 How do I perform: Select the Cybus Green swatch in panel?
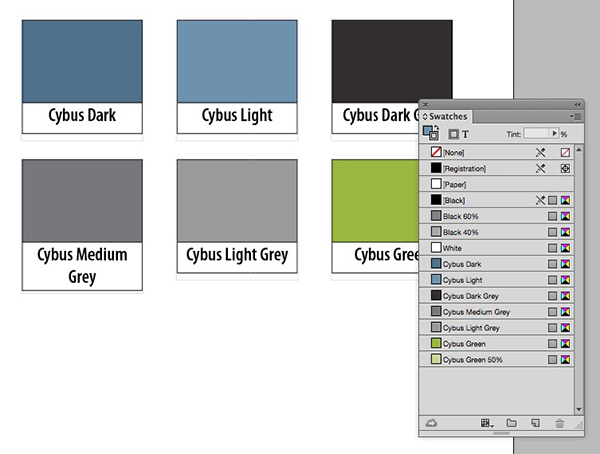[496, 344]
